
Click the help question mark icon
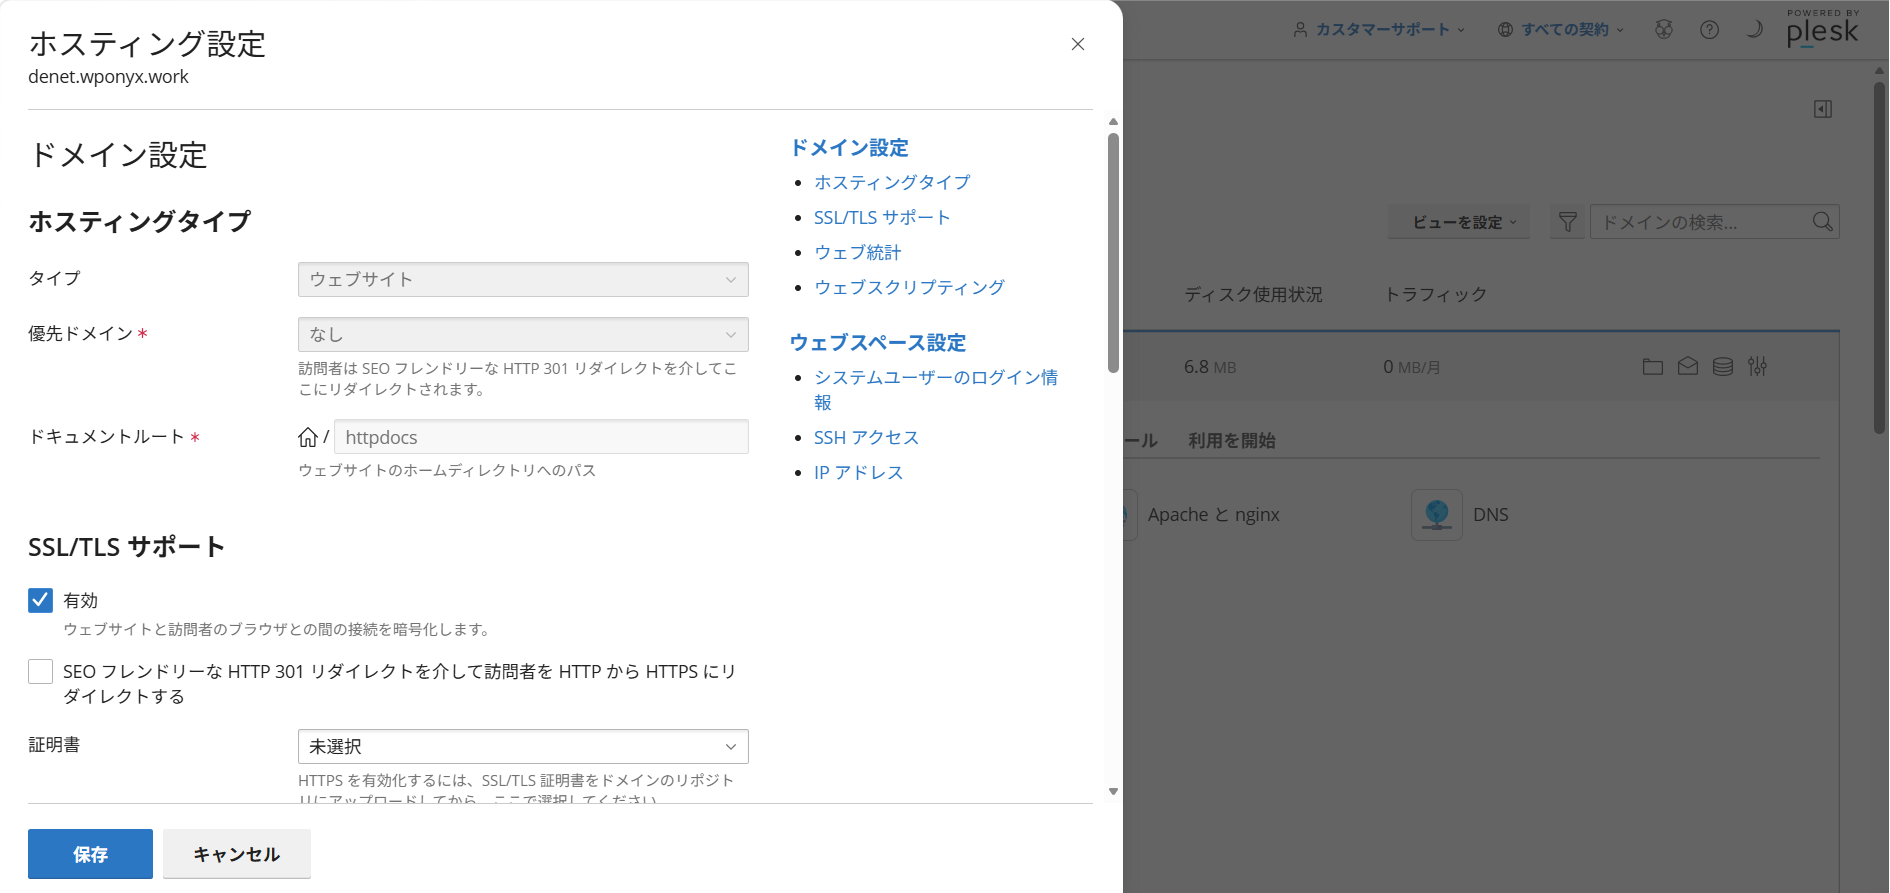click(1709, 29)
